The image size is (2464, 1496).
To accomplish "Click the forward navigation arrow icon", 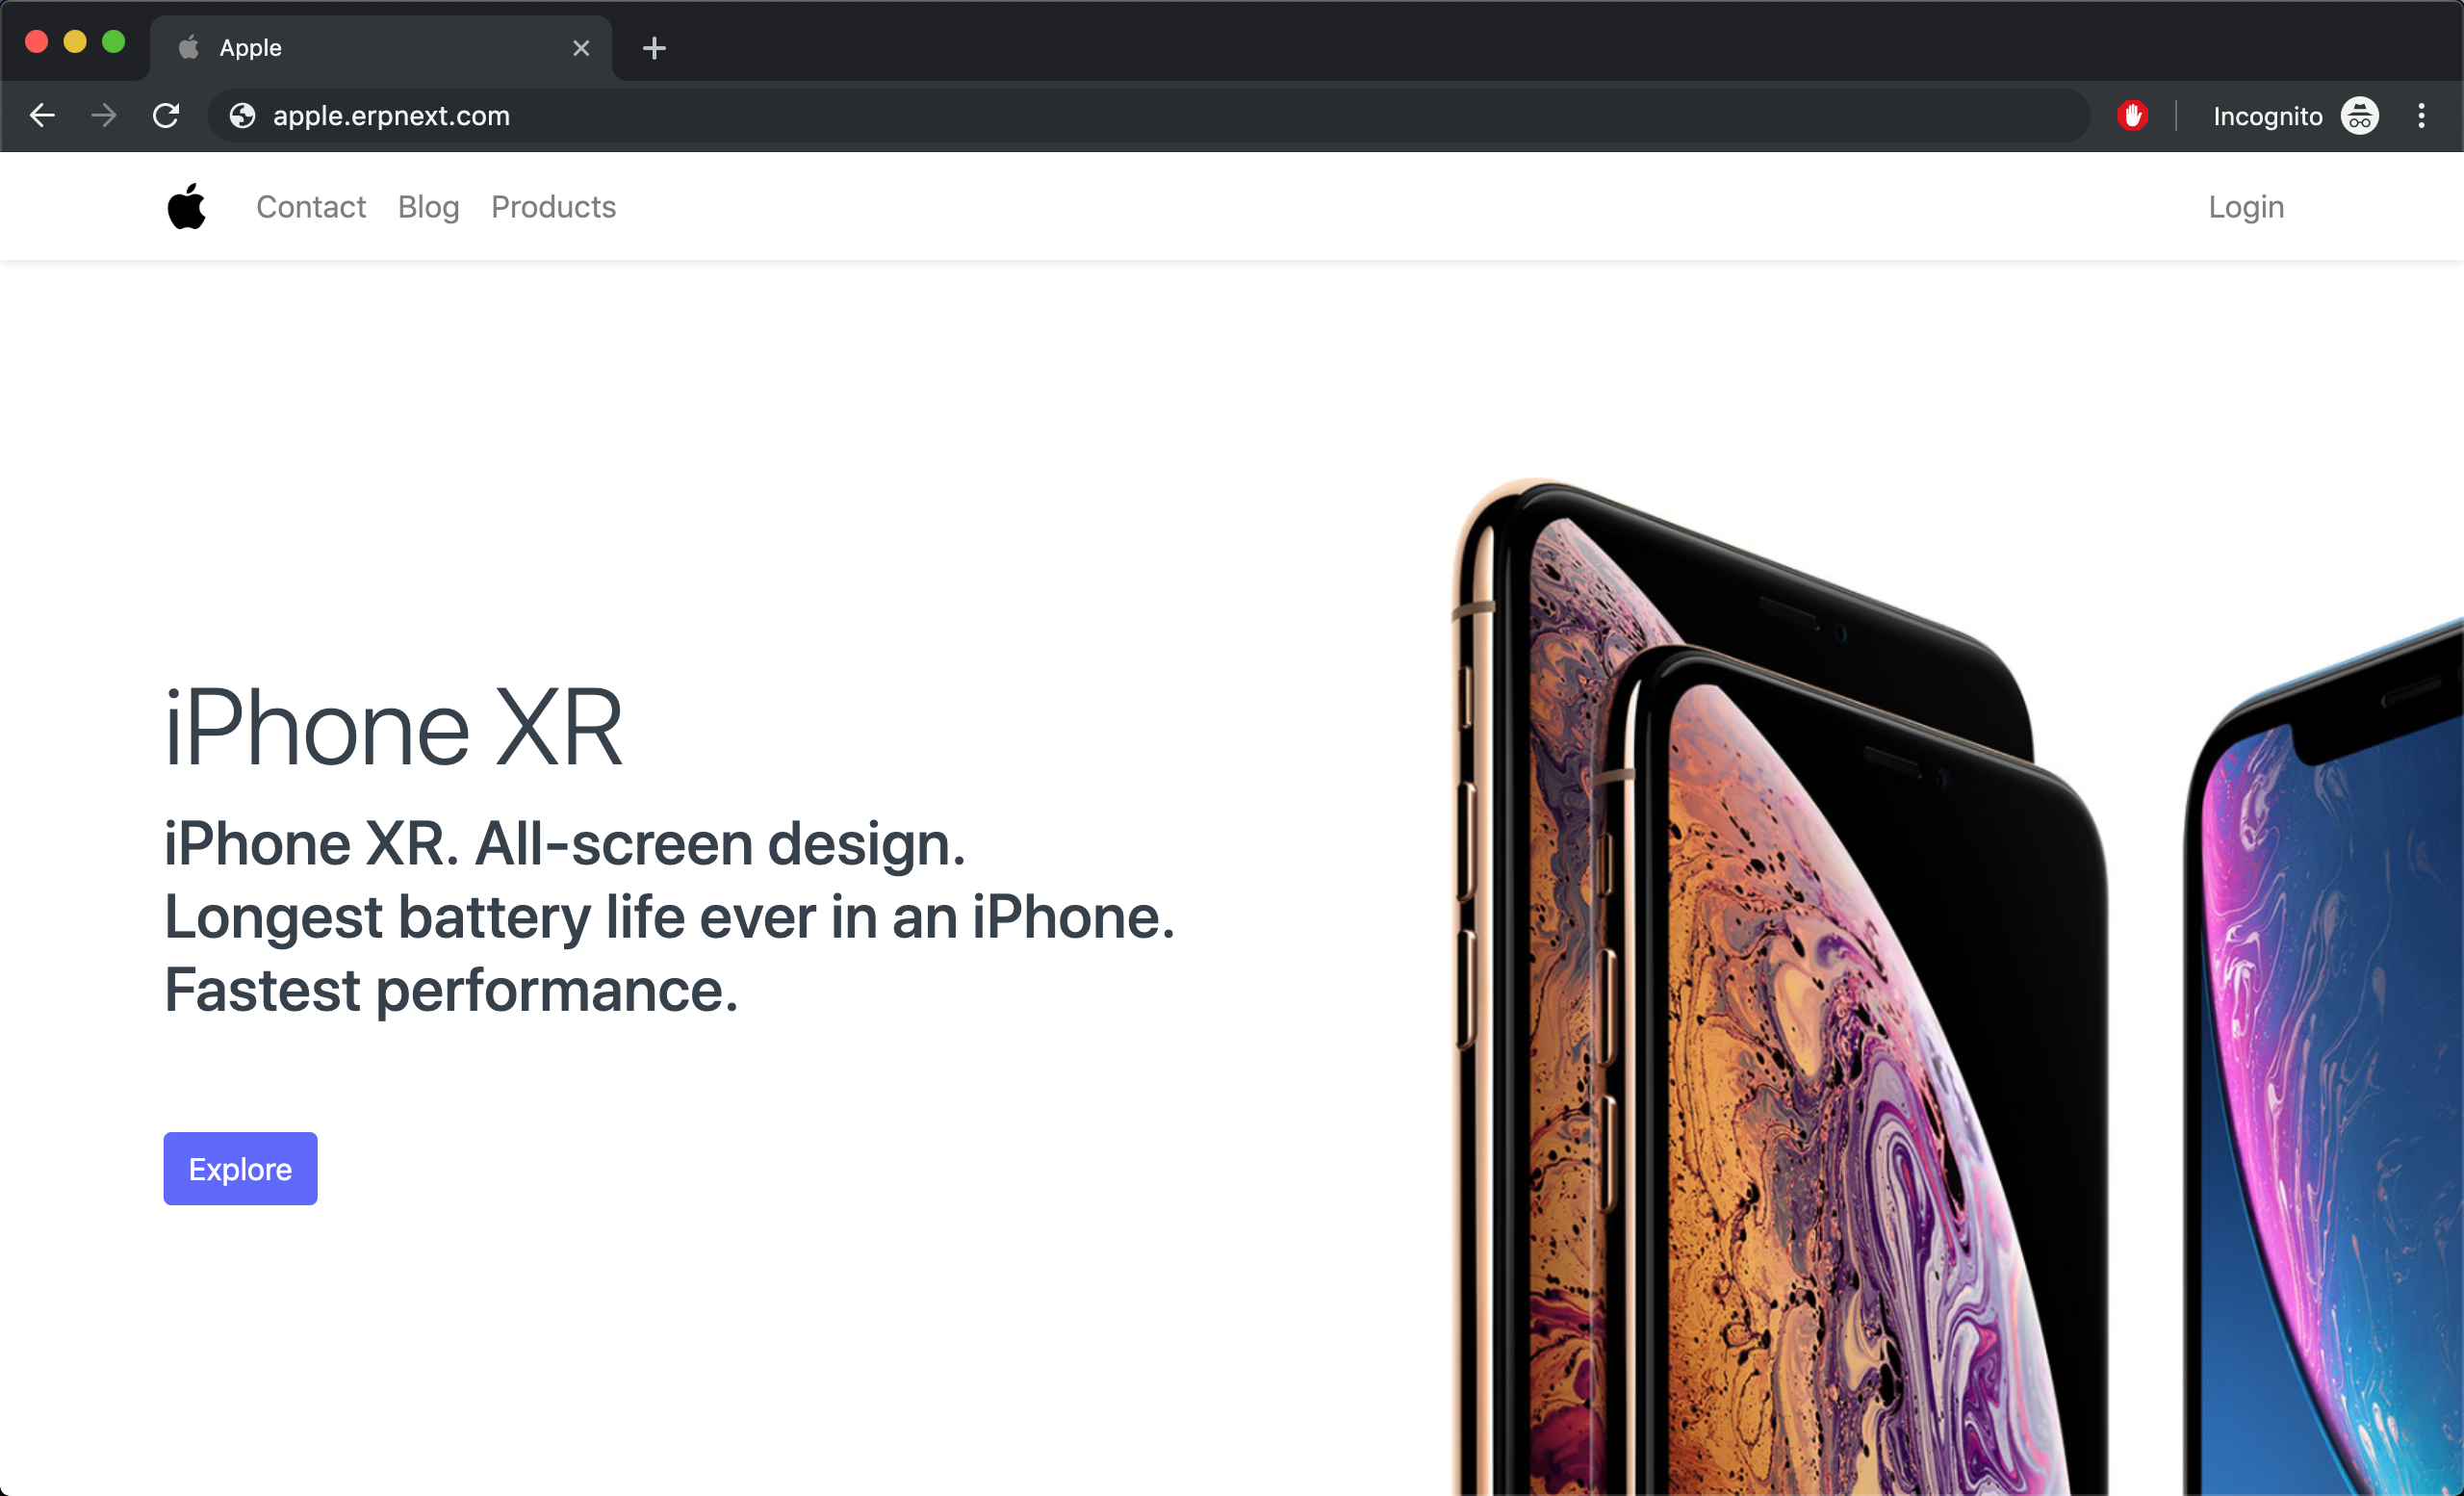I will pos(102,115).
